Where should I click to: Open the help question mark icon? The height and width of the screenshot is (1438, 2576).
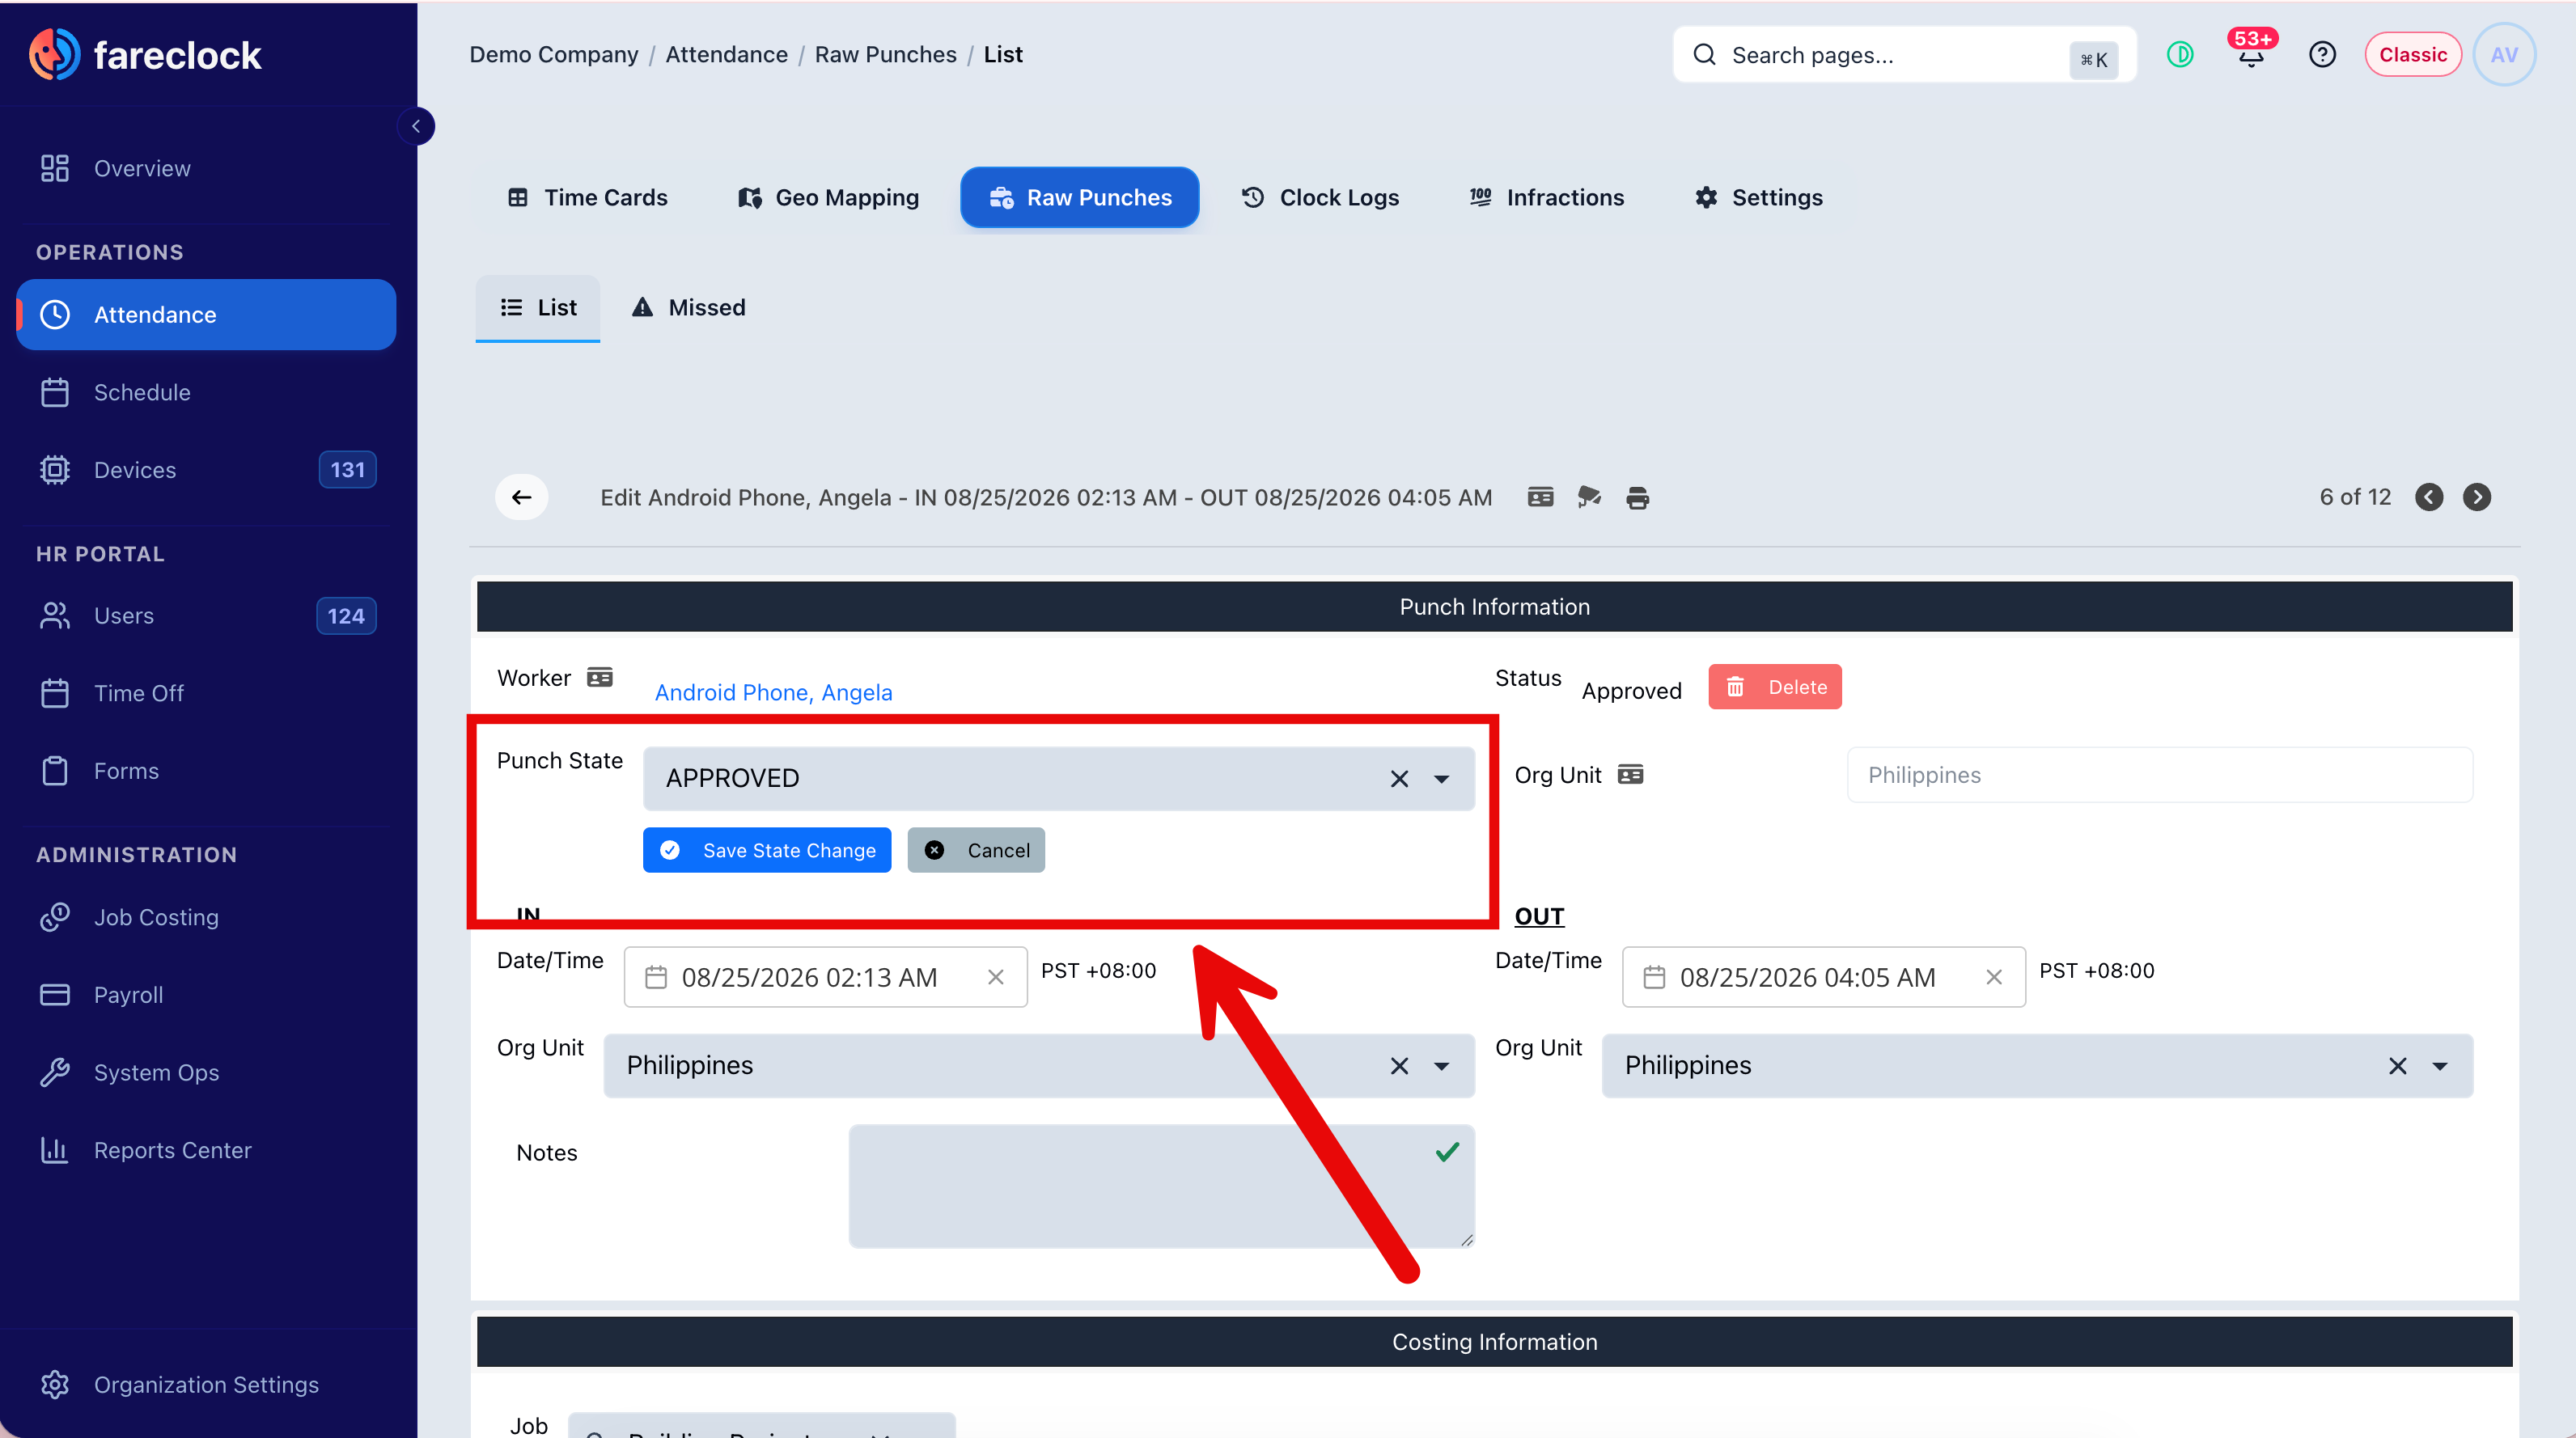coord(2322,54)
